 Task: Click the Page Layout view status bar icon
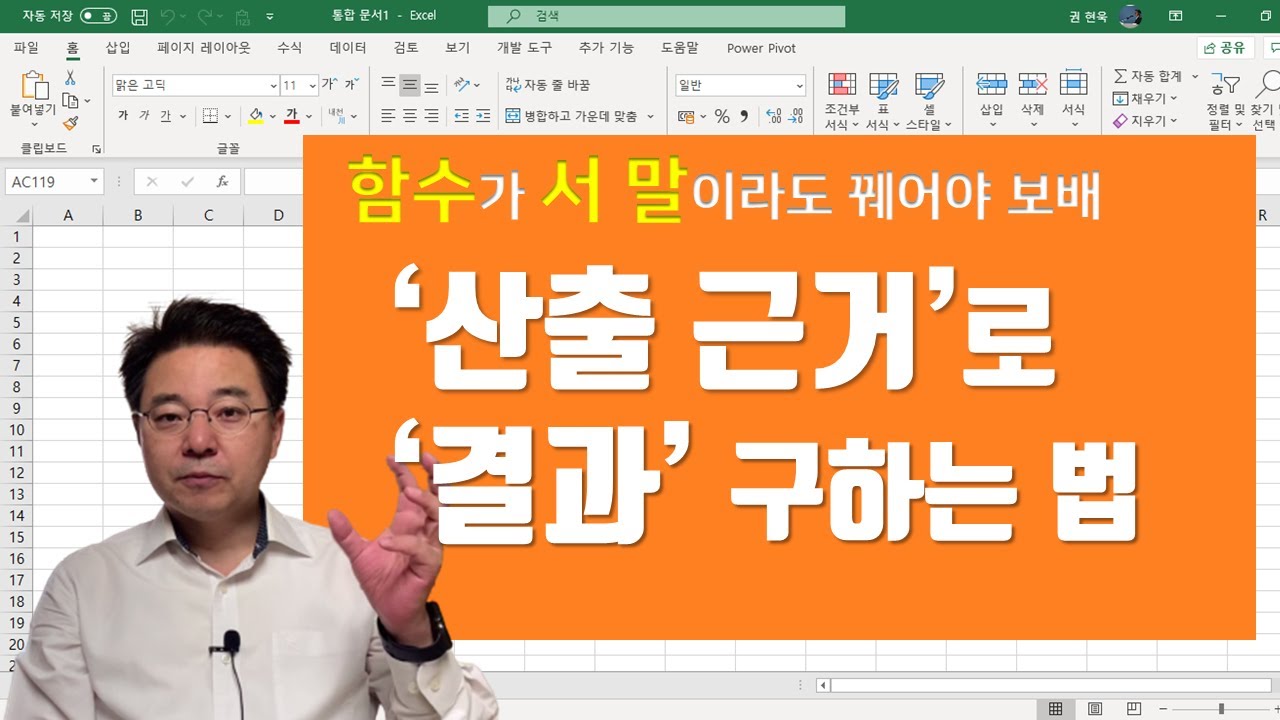point(1095,709)
